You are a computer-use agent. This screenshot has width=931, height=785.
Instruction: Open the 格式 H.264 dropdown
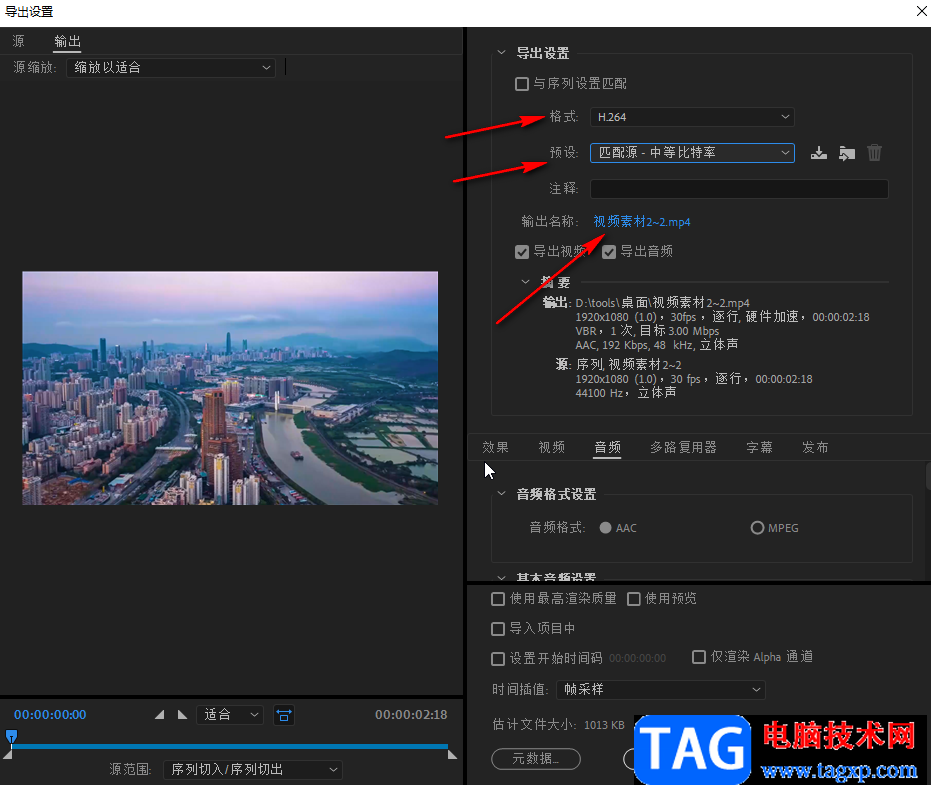click(692, 117)
